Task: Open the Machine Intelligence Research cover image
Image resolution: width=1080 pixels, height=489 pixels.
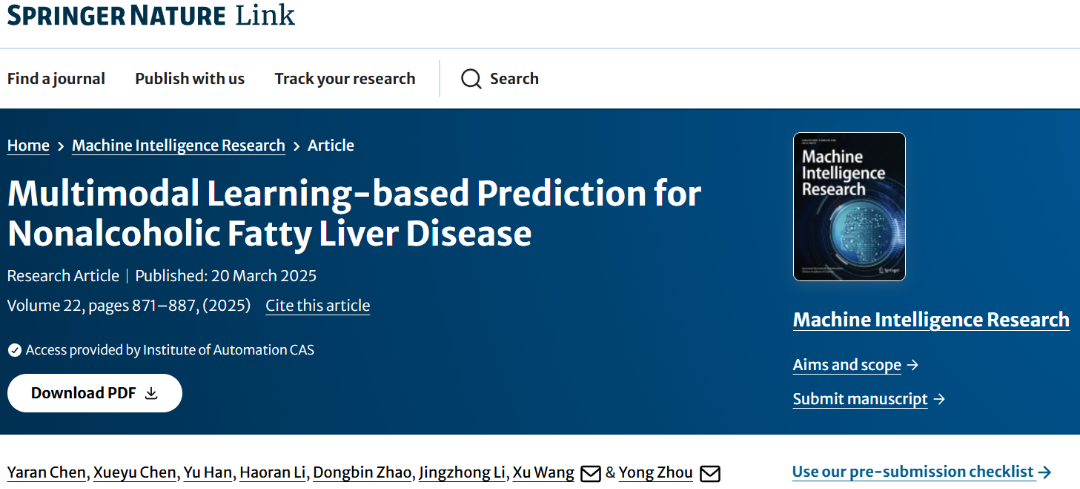Action: 848,206
